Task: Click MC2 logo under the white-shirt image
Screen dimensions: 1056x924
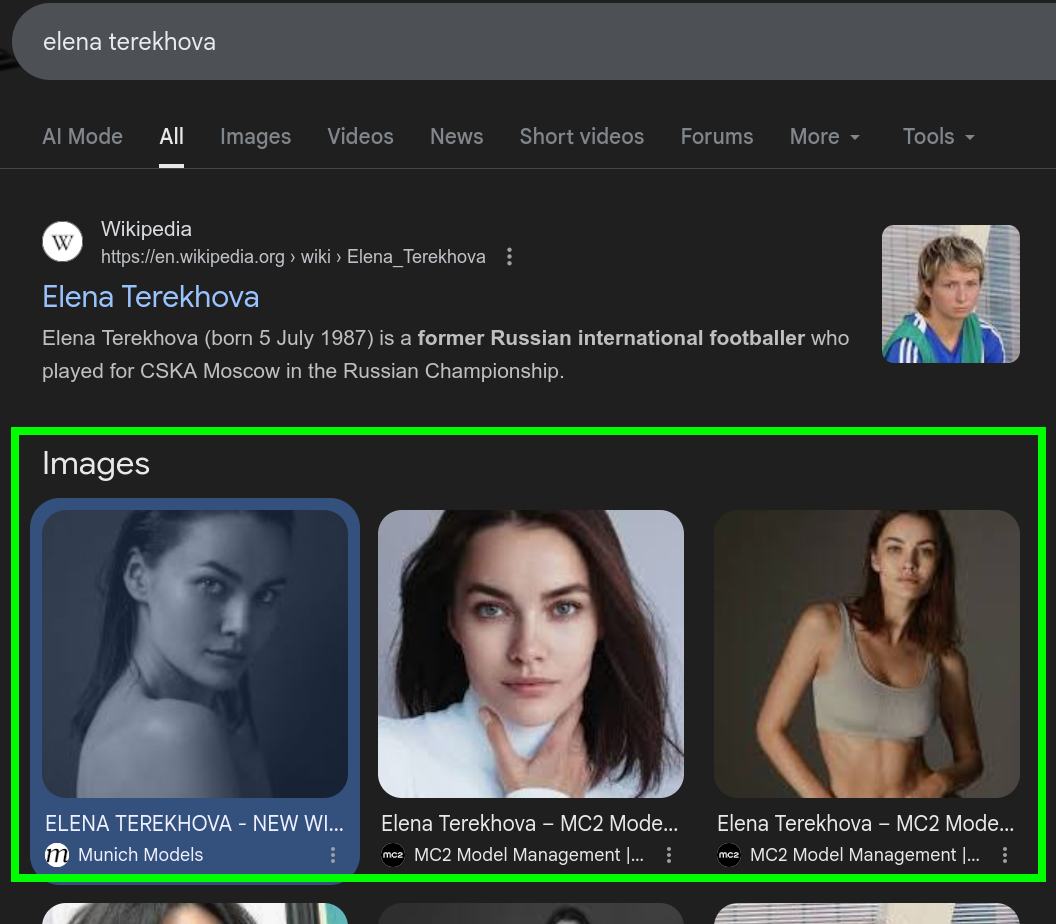Action: (393, 855)
